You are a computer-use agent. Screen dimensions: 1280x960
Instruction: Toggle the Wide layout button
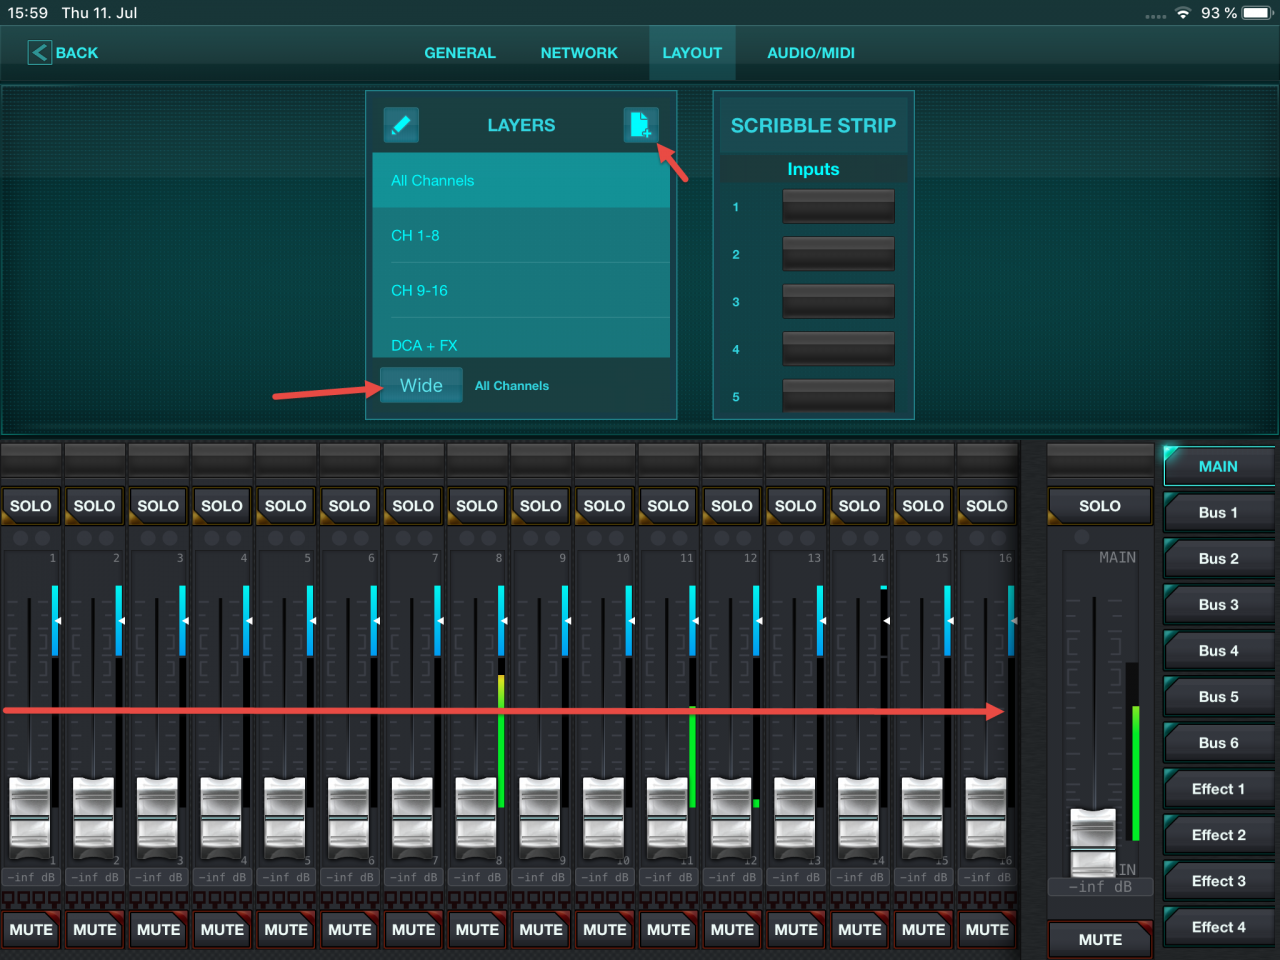coord(421,385)
